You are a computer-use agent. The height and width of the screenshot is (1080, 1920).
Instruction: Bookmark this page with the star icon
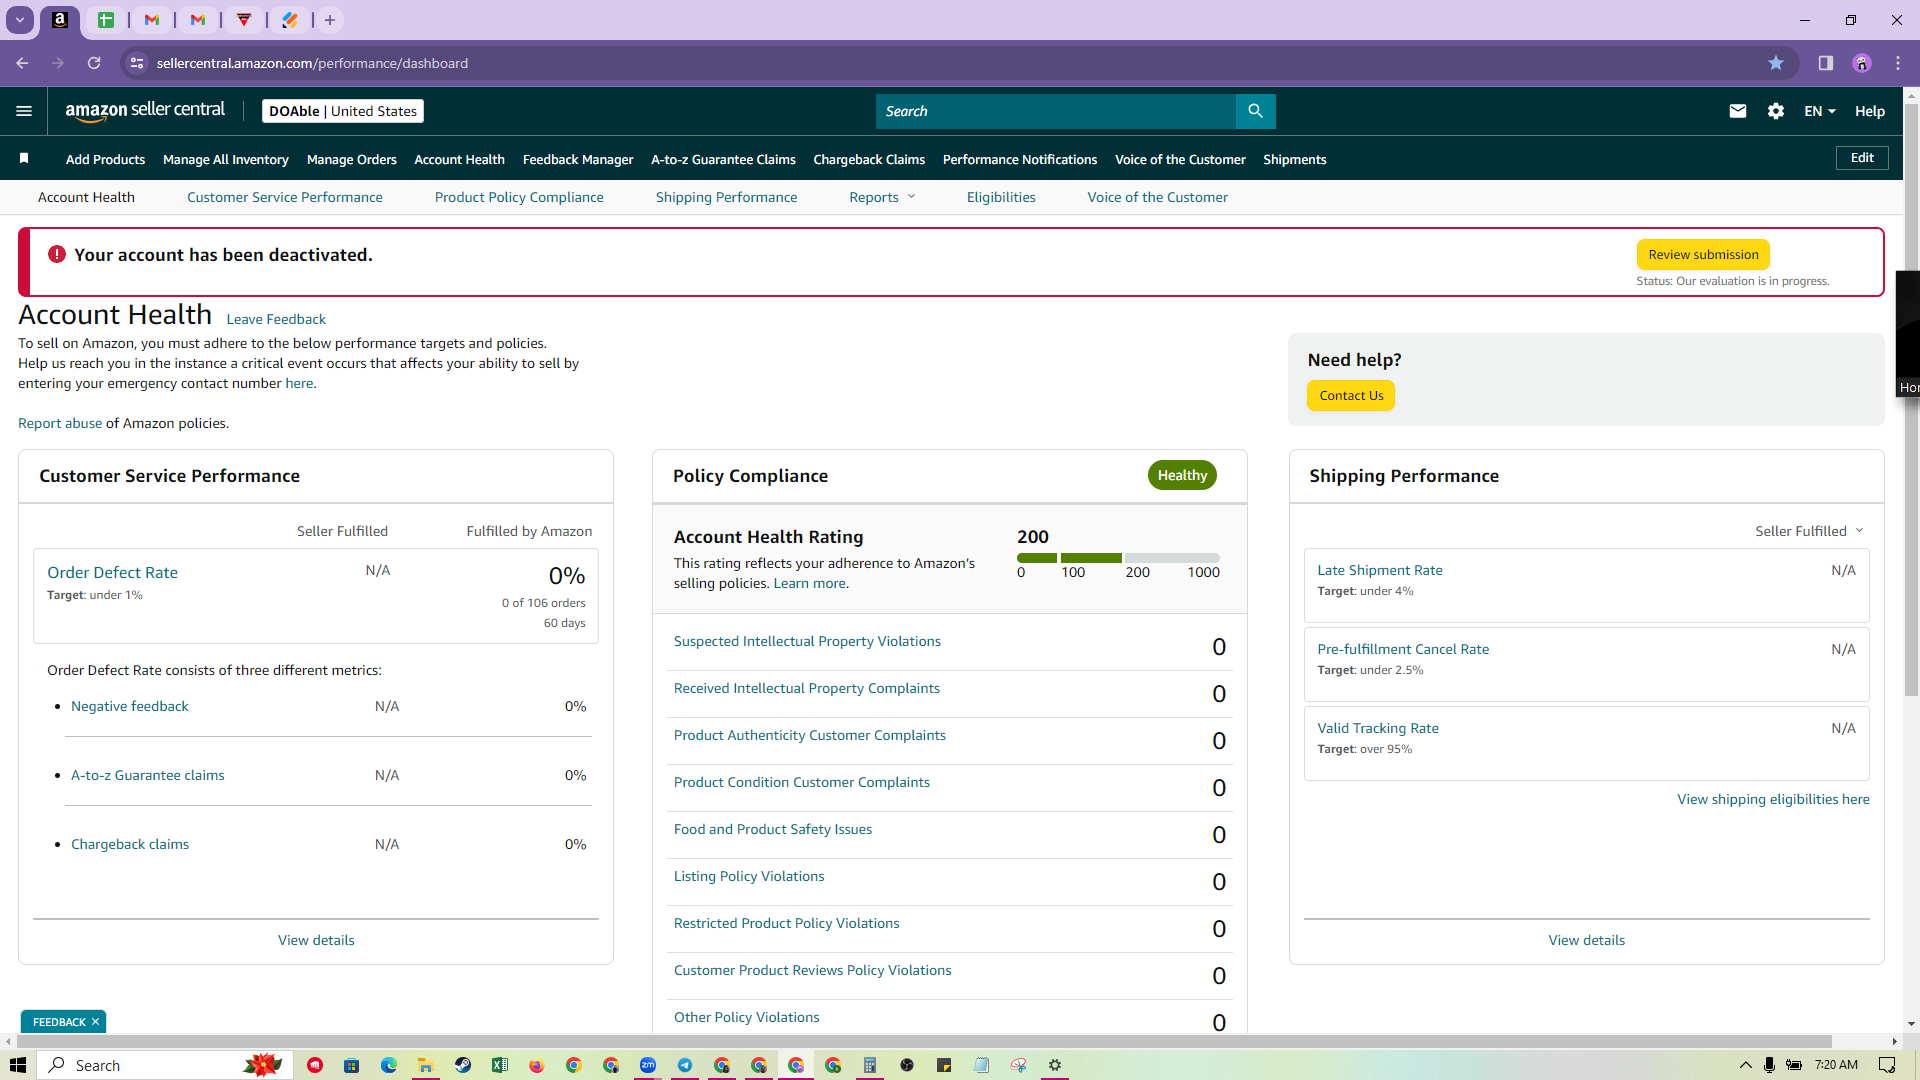[1776, 63]
